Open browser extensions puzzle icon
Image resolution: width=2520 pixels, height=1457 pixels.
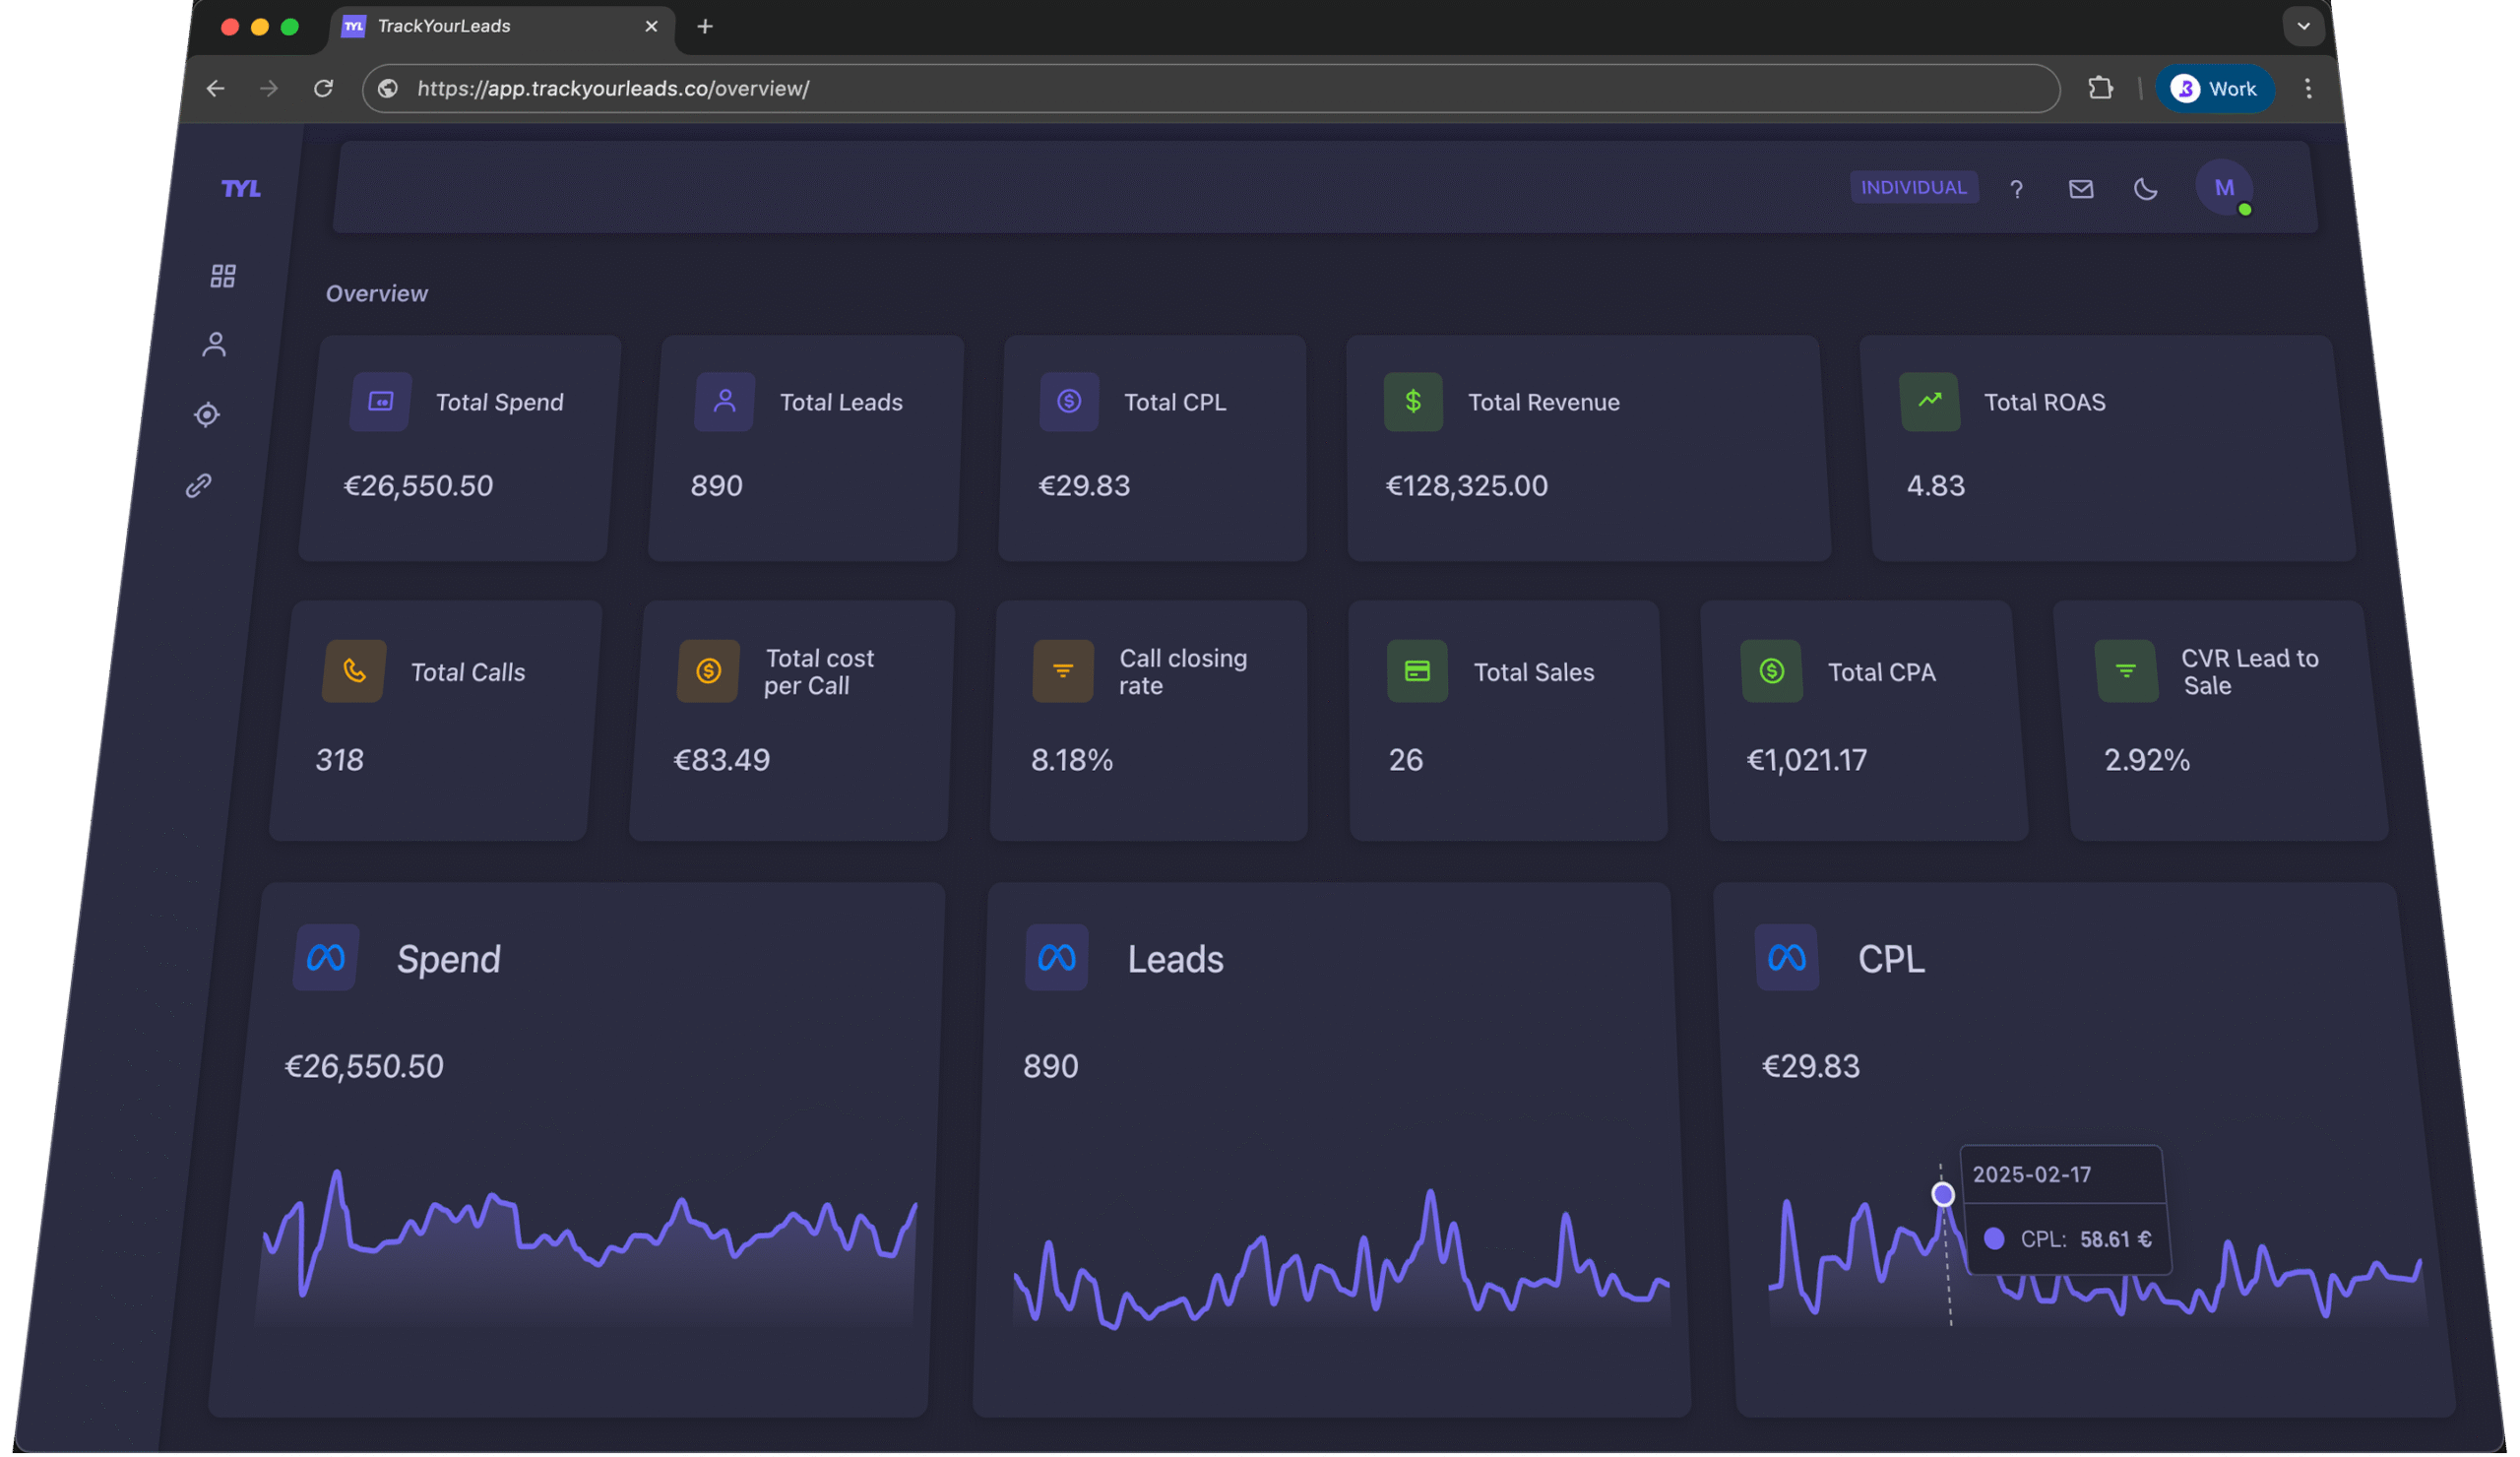pos(2100,88)
